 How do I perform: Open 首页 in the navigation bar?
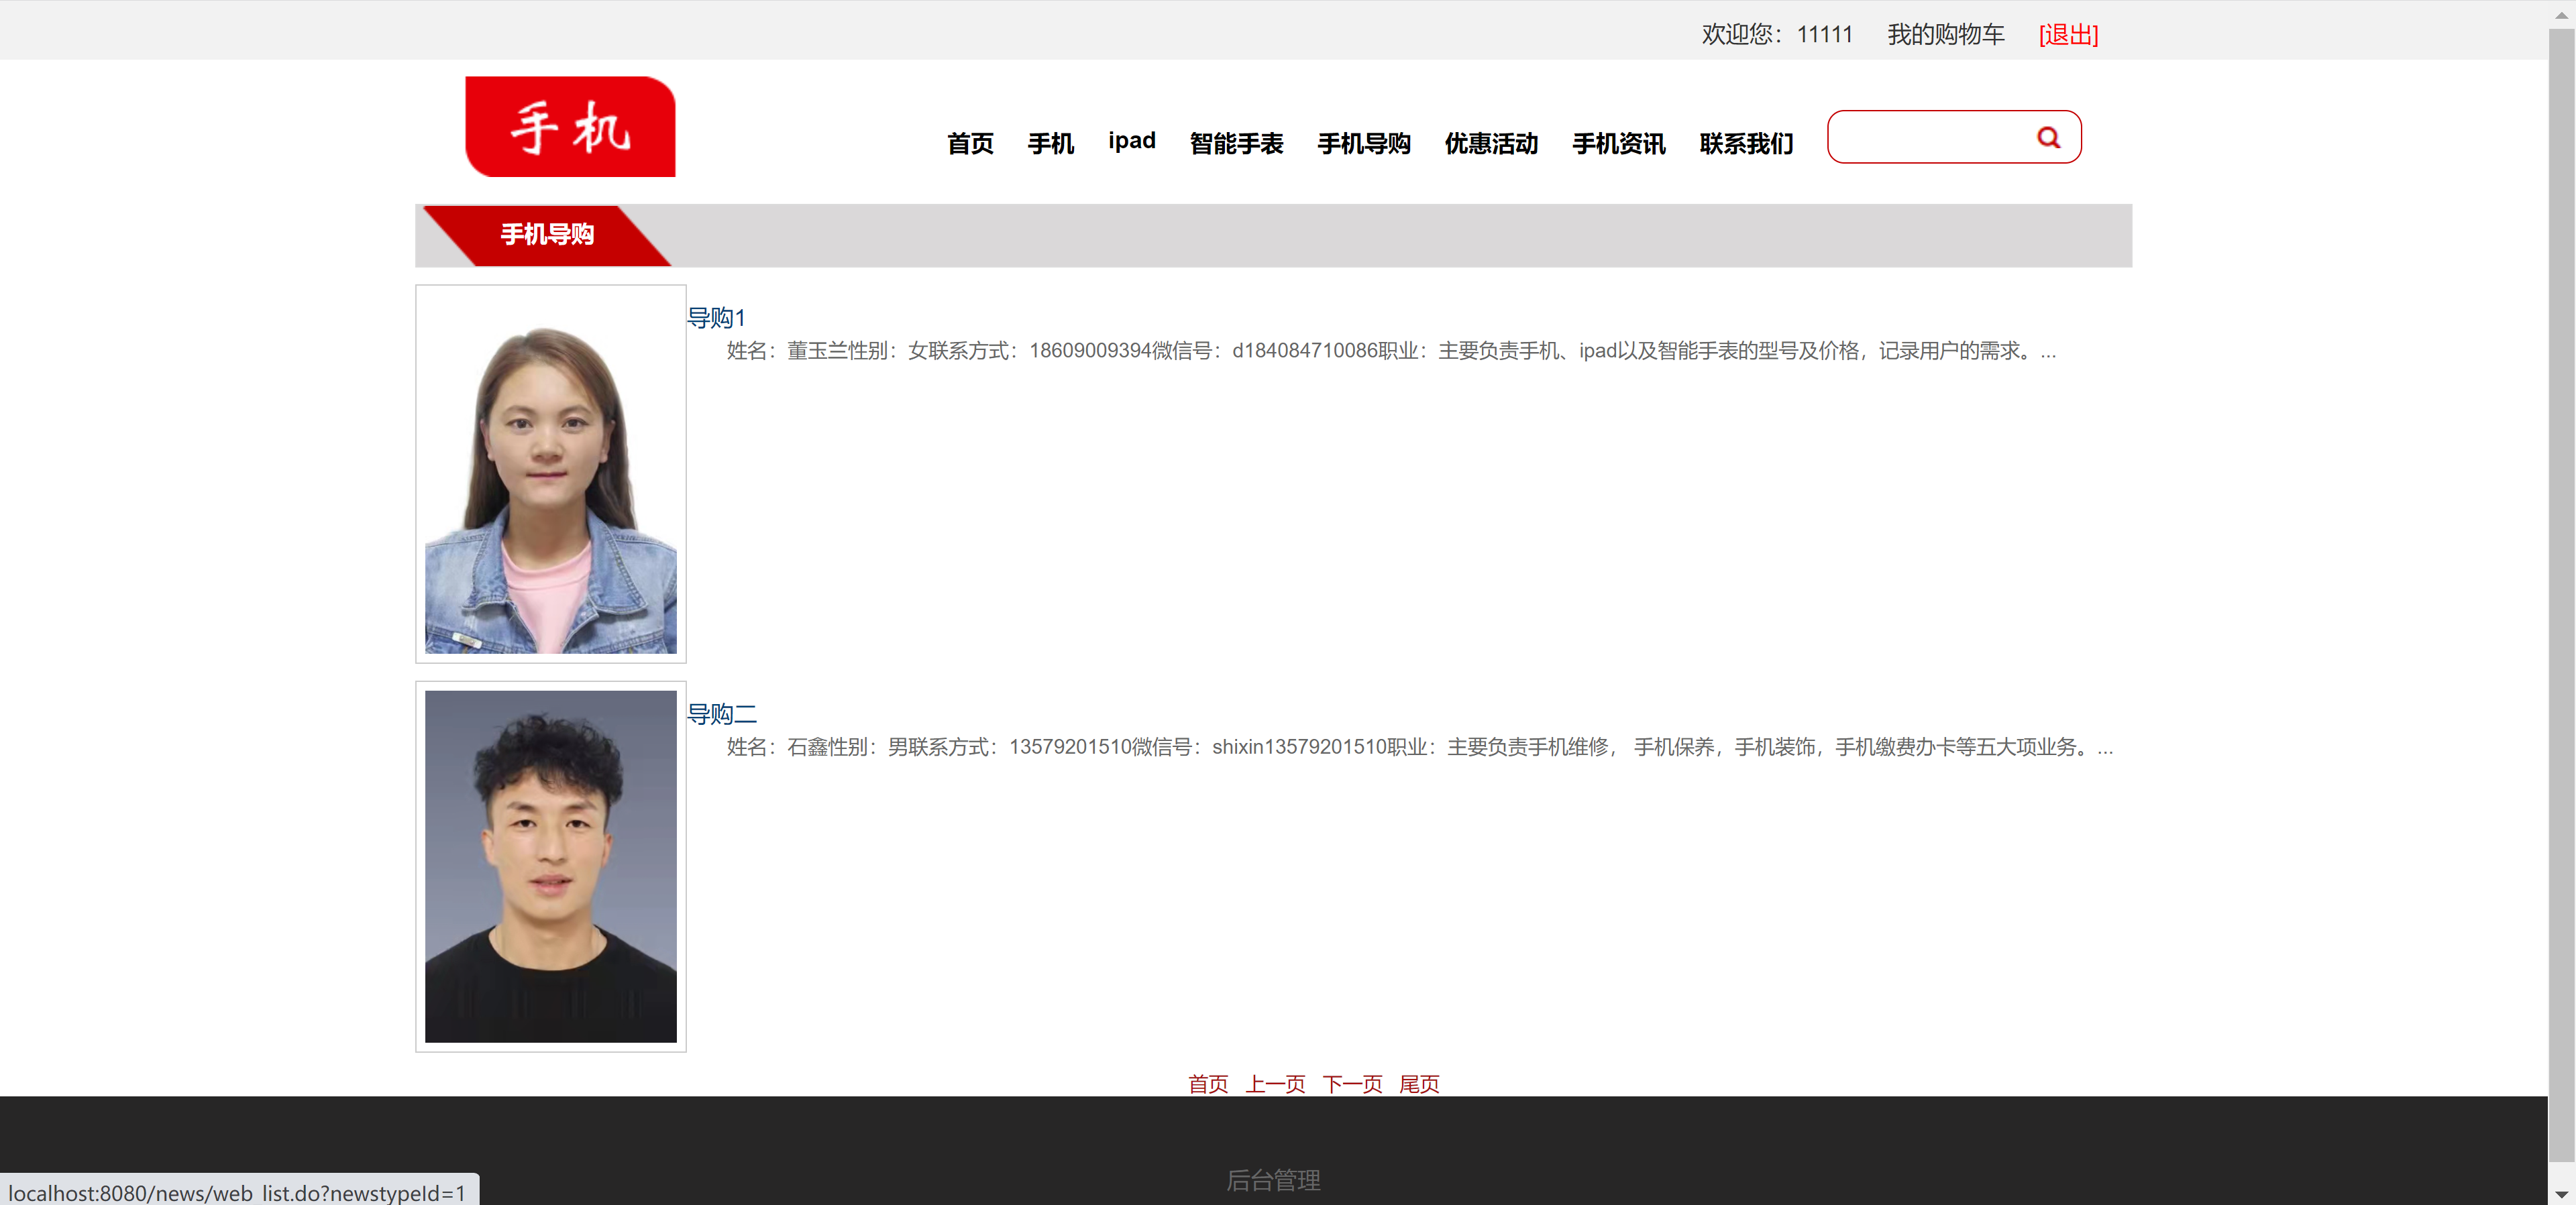click(x=970, y=143)
